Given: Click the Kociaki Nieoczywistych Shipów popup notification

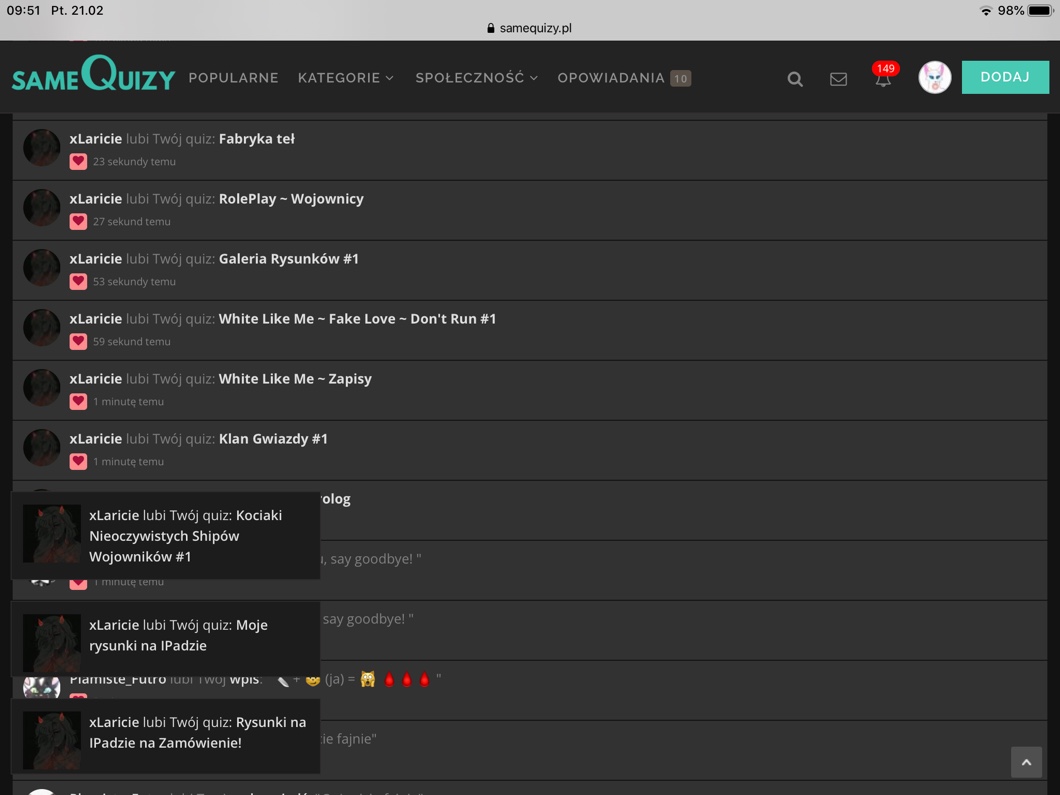Looking at the screenshot, I should (x=166, y=536).
